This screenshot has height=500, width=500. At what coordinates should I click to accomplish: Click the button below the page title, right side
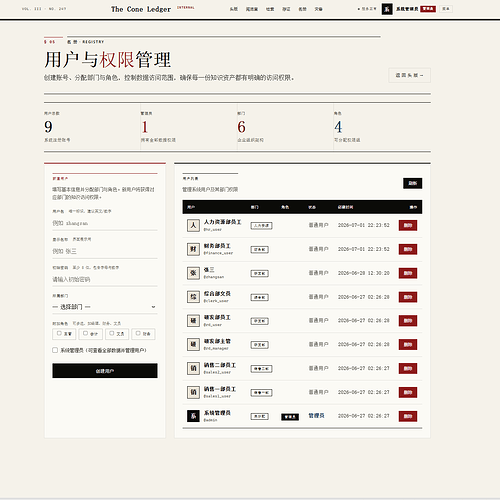point(409,75)
